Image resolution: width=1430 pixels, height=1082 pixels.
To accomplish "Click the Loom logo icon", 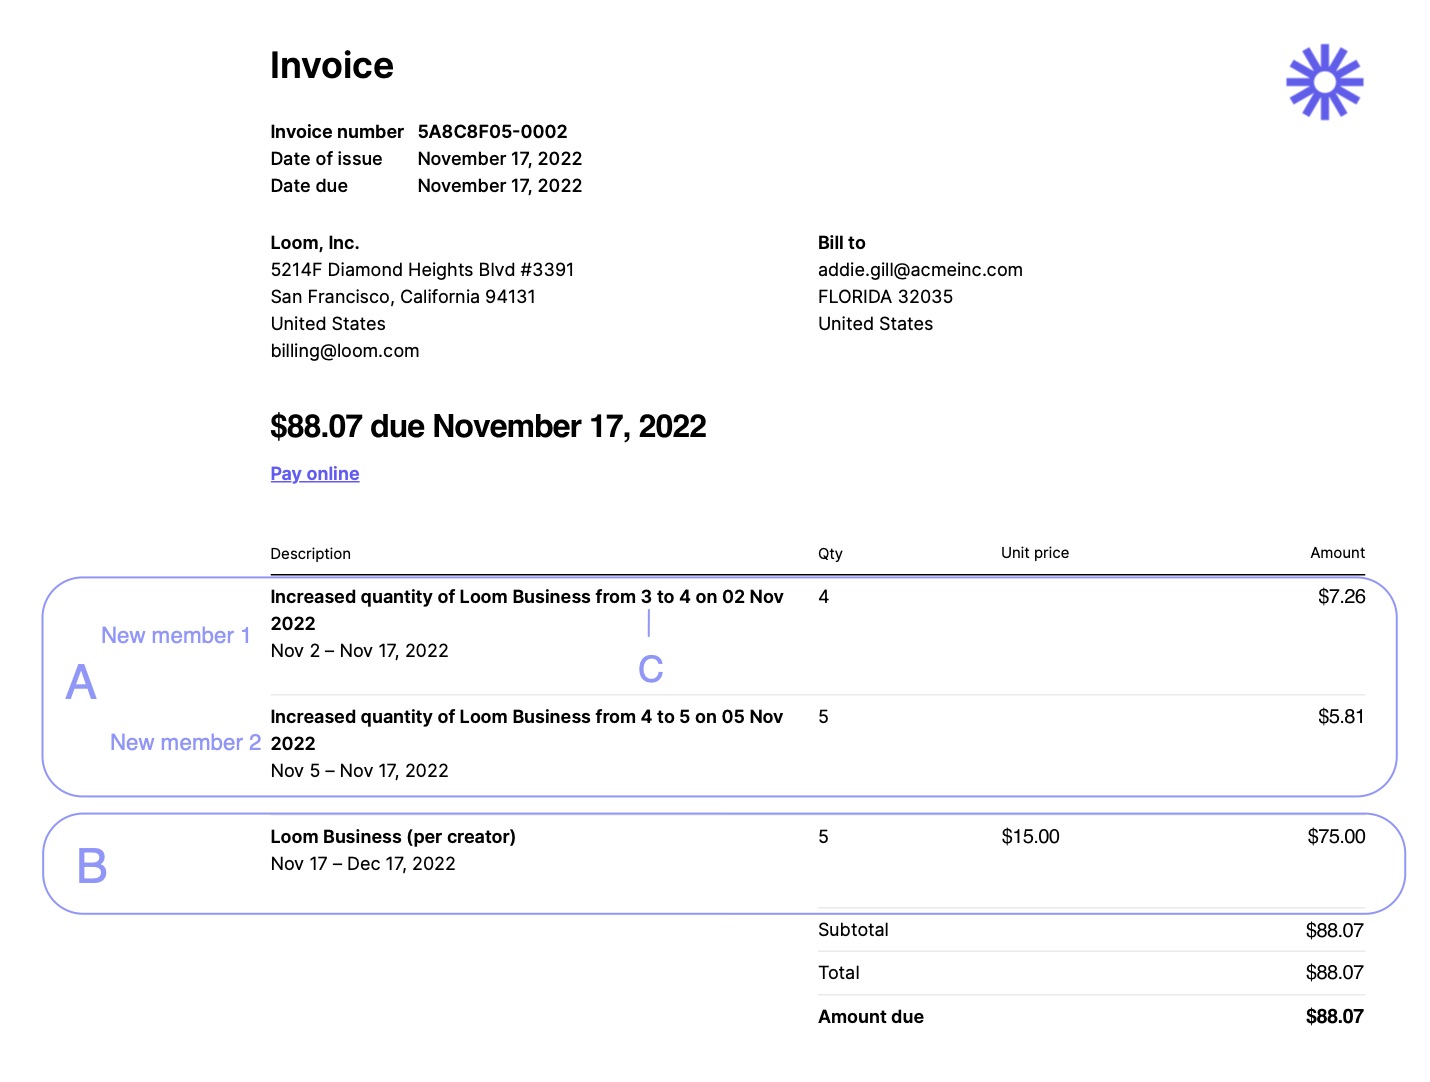I will click(x=1324, y=82).
